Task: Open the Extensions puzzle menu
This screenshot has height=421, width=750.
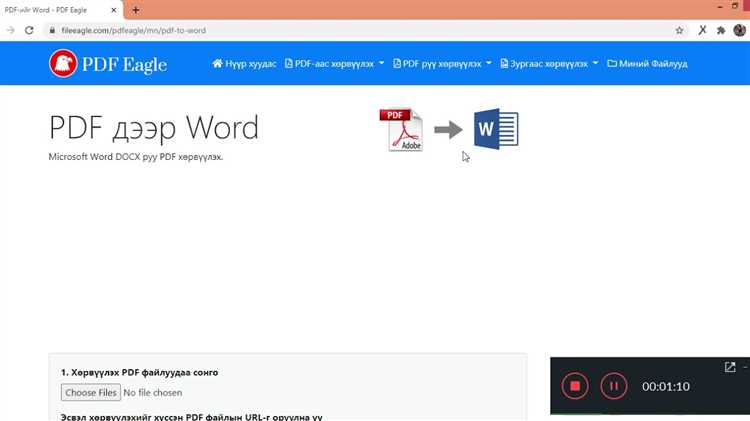Action: pos(721,30)
